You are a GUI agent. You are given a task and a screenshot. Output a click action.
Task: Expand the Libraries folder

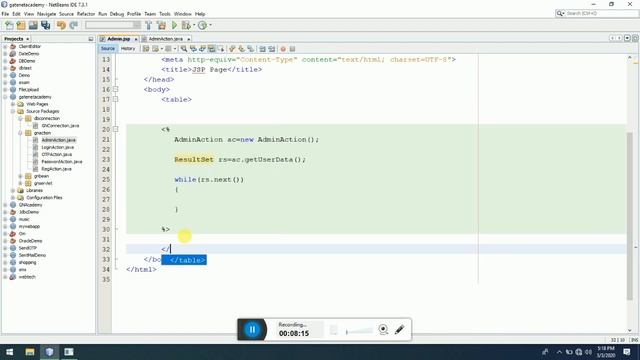point(13,190)
